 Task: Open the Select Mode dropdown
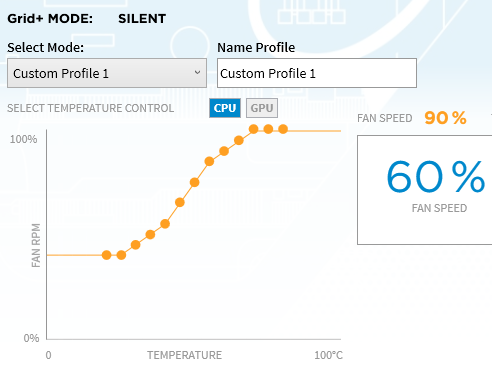107,73
